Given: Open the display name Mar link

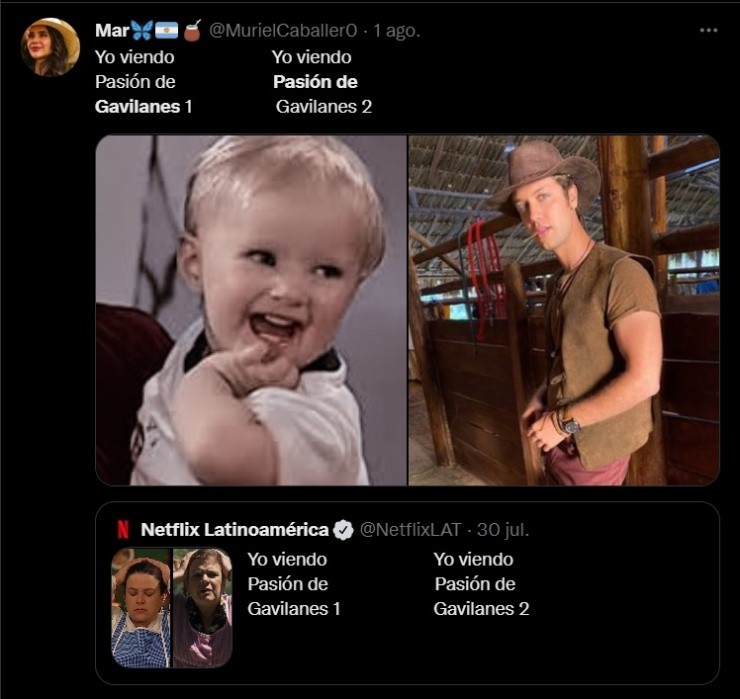Looking at the screenshot, I should point(112,31).
